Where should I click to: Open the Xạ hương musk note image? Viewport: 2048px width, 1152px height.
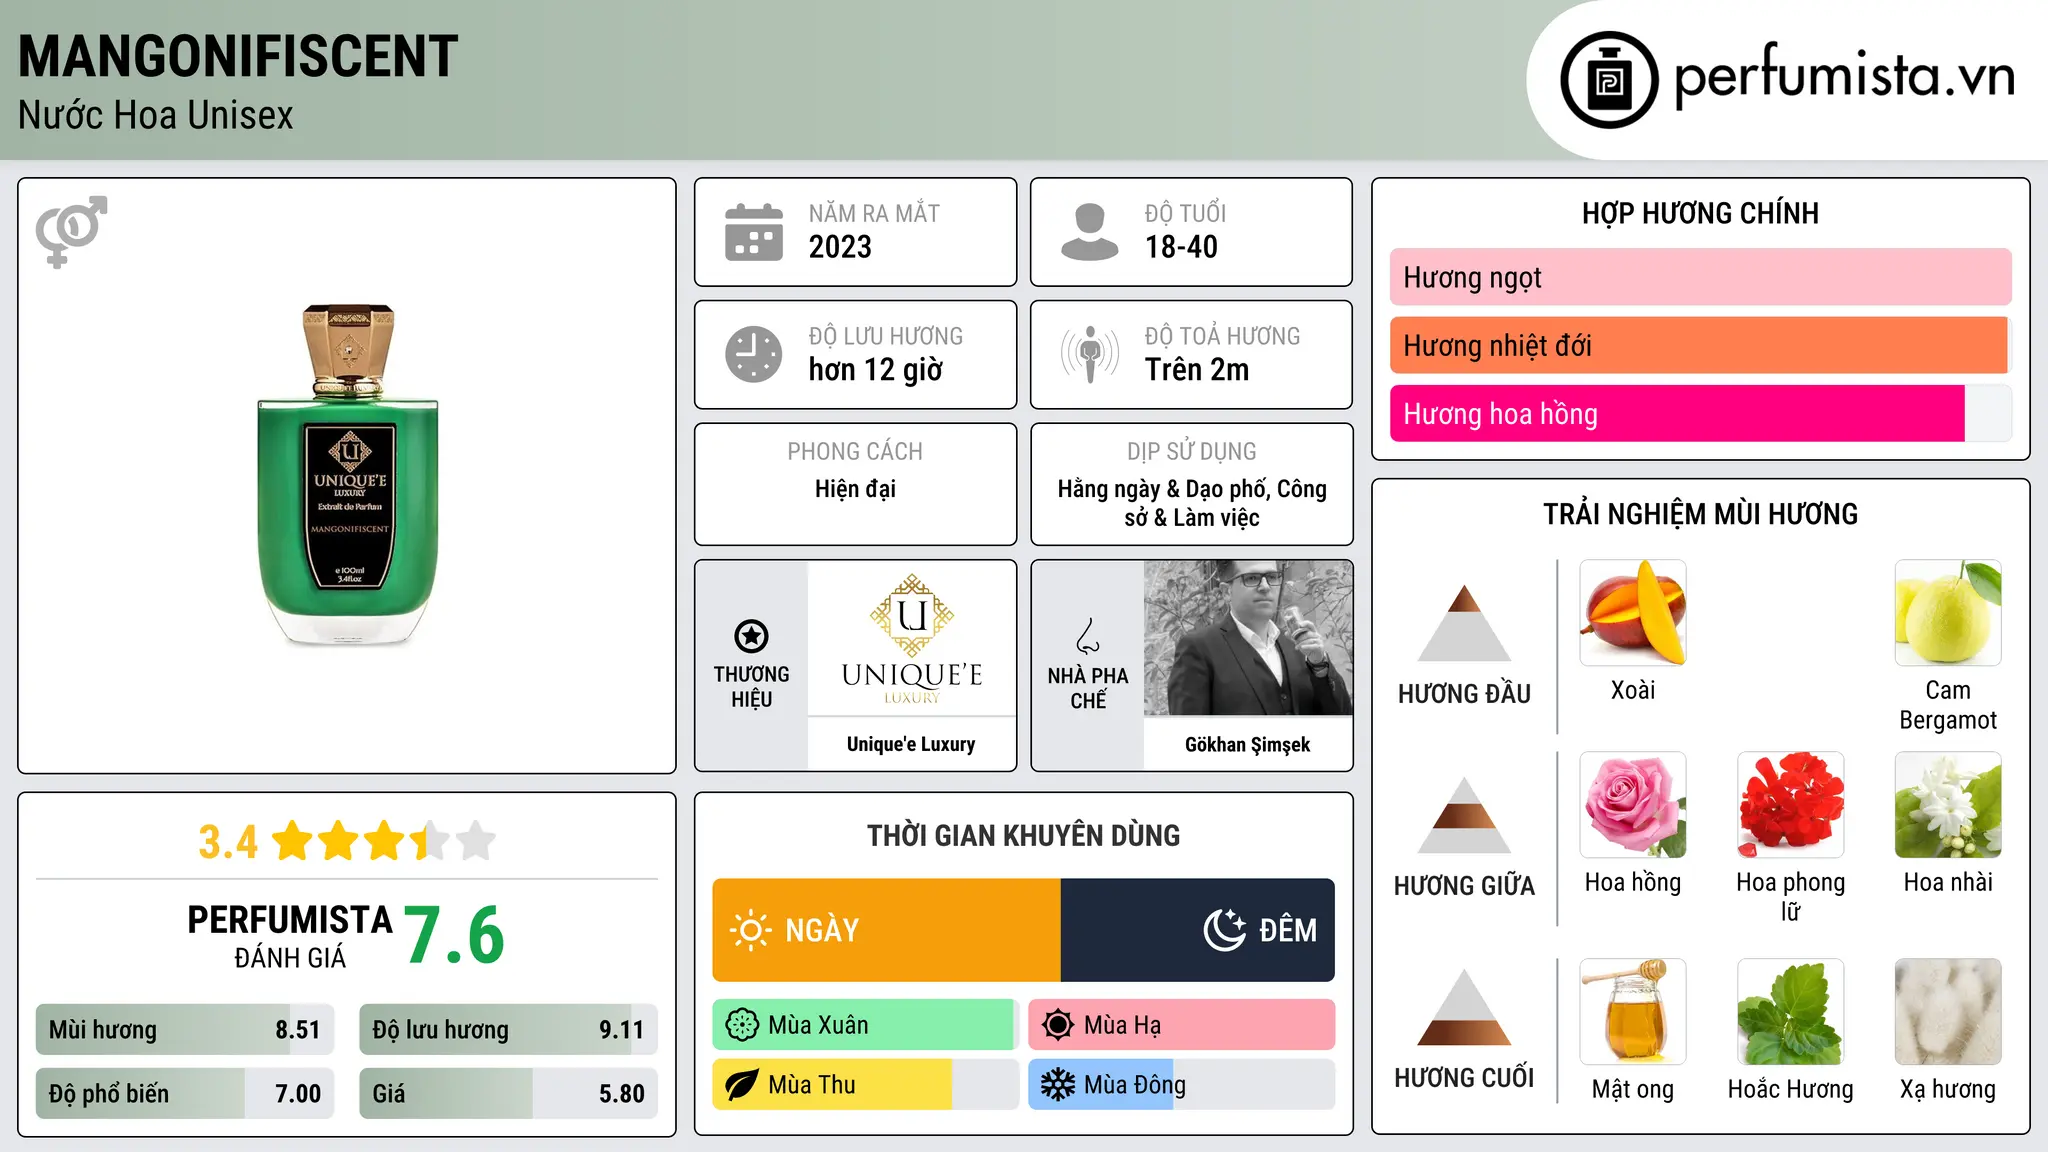[x=1948, y=1012]
